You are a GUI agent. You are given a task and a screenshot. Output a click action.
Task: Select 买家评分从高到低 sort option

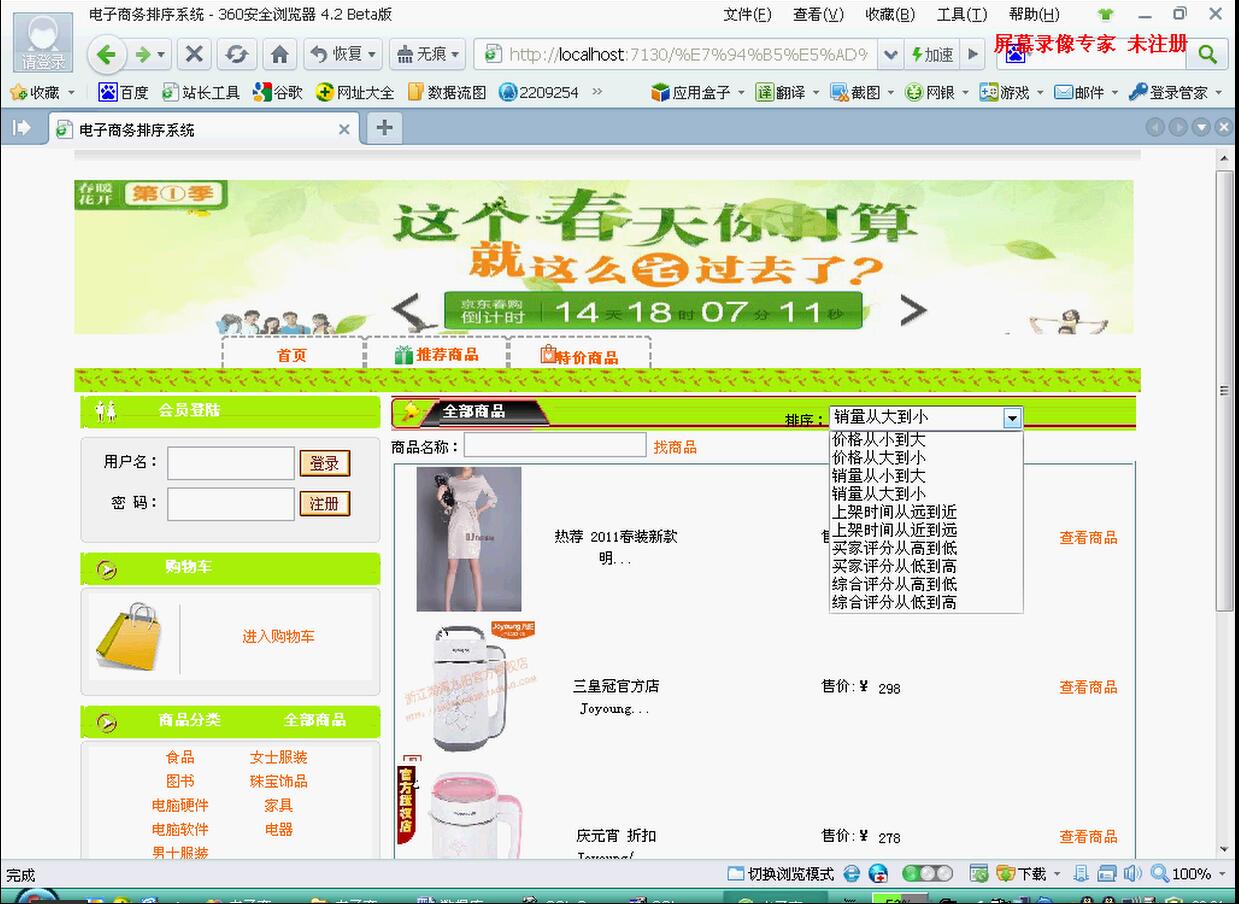point(894,548)
